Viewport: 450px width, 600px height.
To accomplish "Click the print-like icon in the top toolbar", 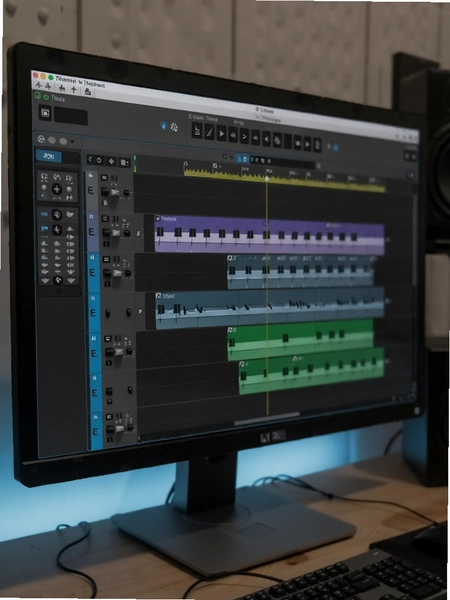I will [x=87, y=91].
